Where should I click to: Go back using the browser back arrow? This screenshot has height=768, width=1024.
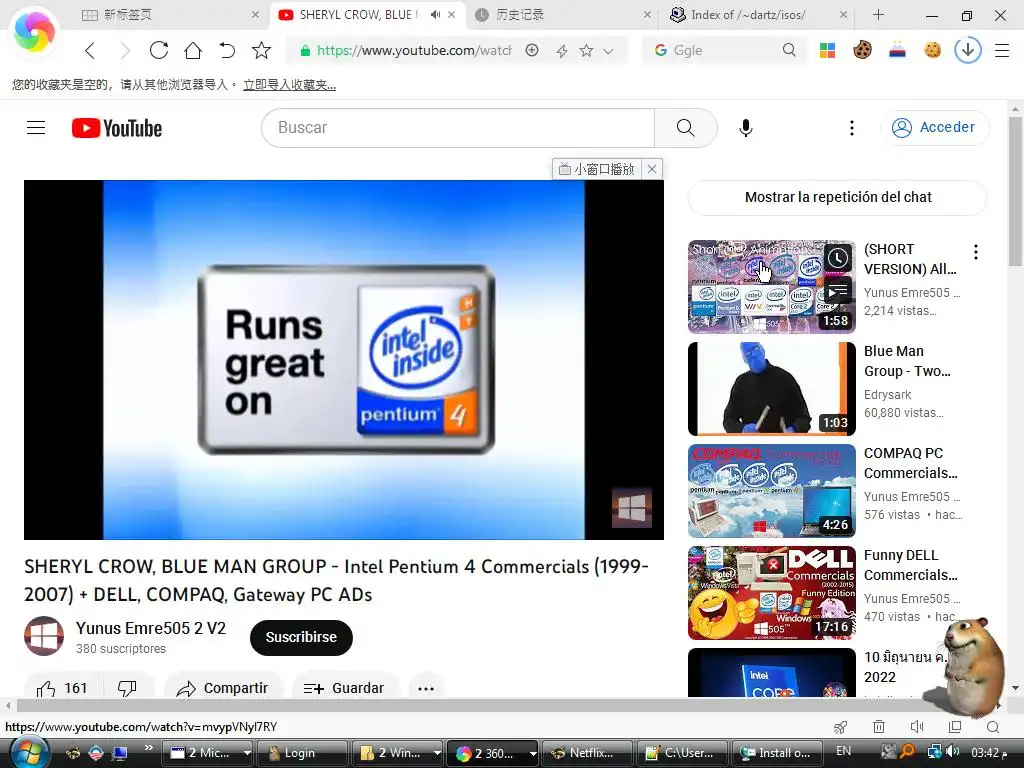click(x=90, y=50)
